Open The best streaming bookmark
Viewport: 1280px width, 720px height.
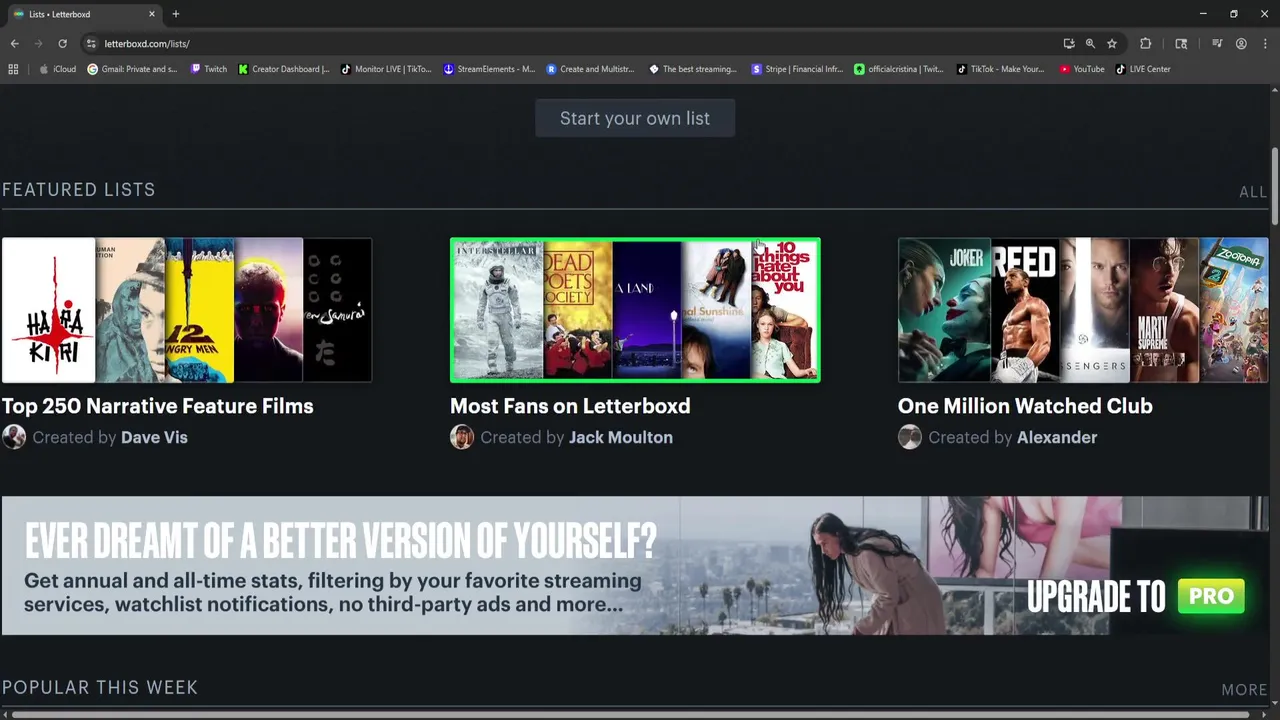coord(693,69)
